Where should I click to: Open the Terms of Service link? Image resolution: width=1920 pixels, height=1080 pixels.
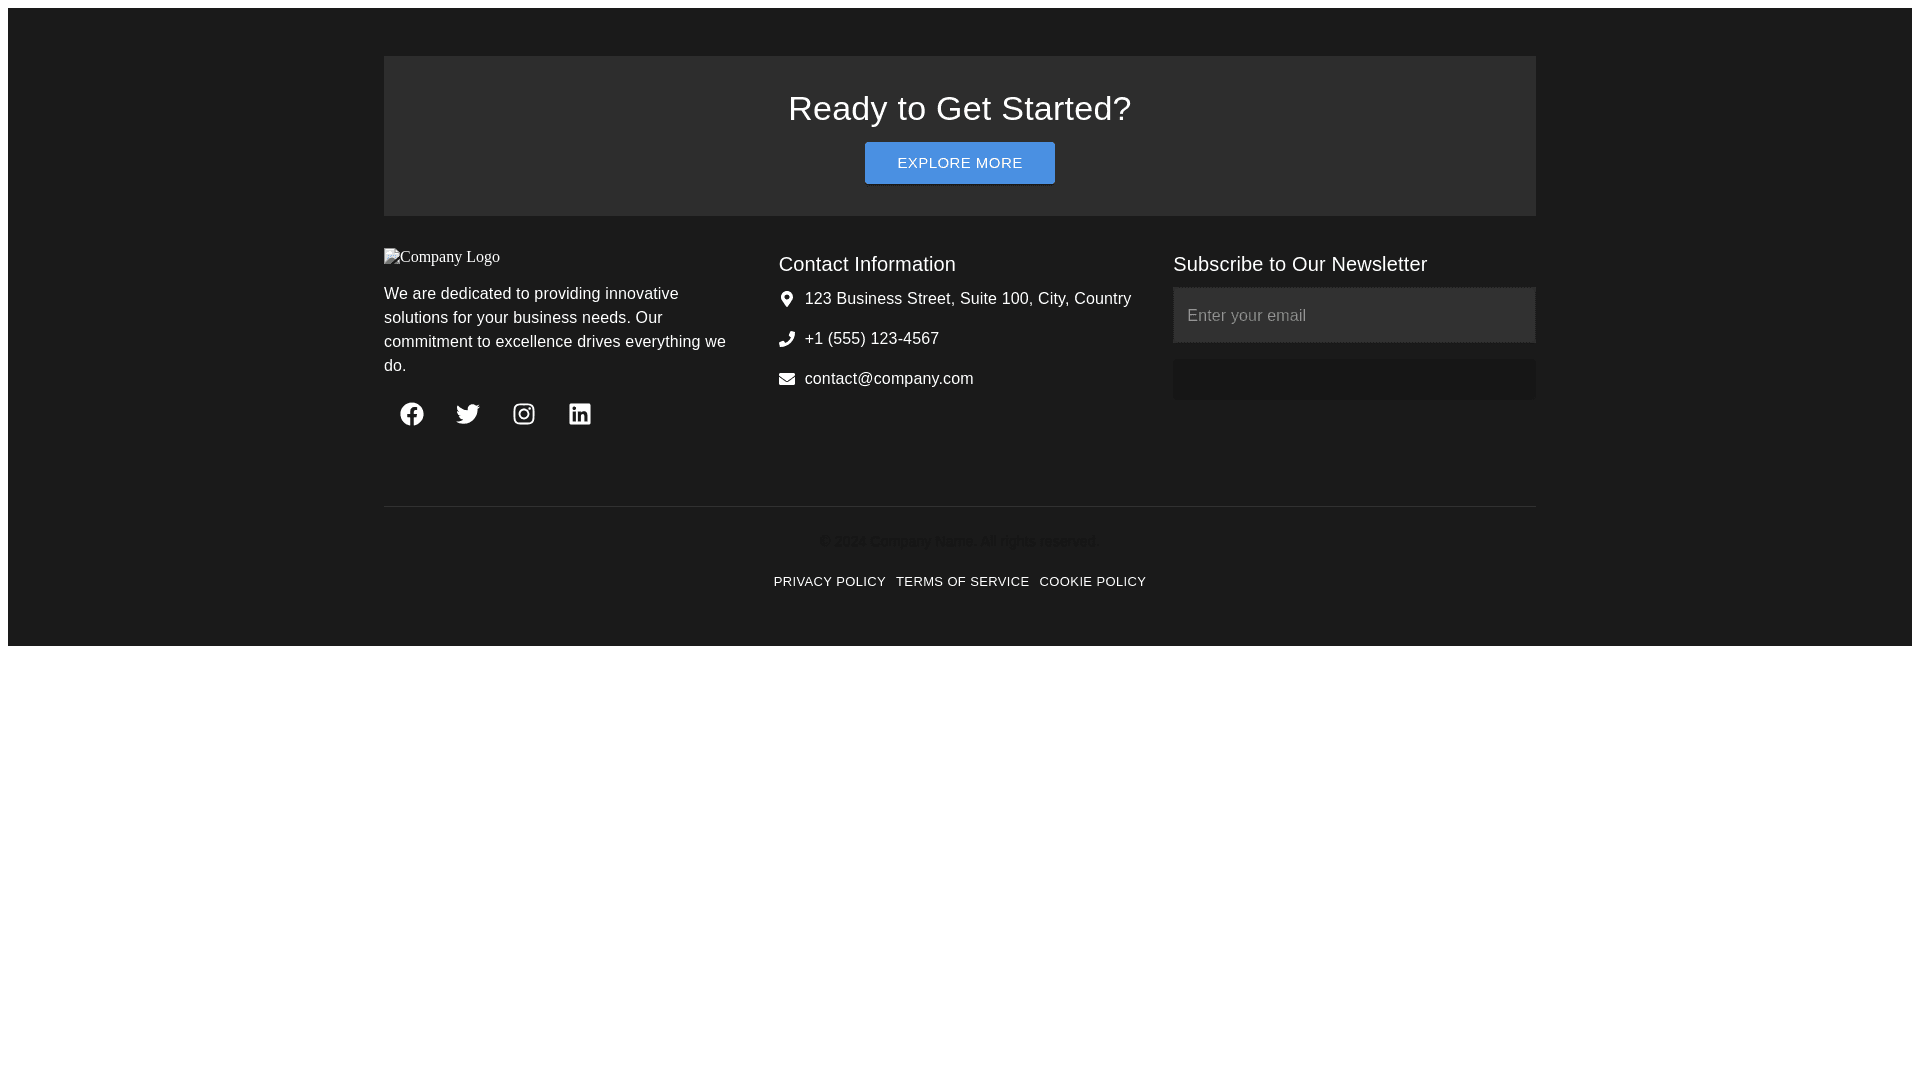coord(962,582)
